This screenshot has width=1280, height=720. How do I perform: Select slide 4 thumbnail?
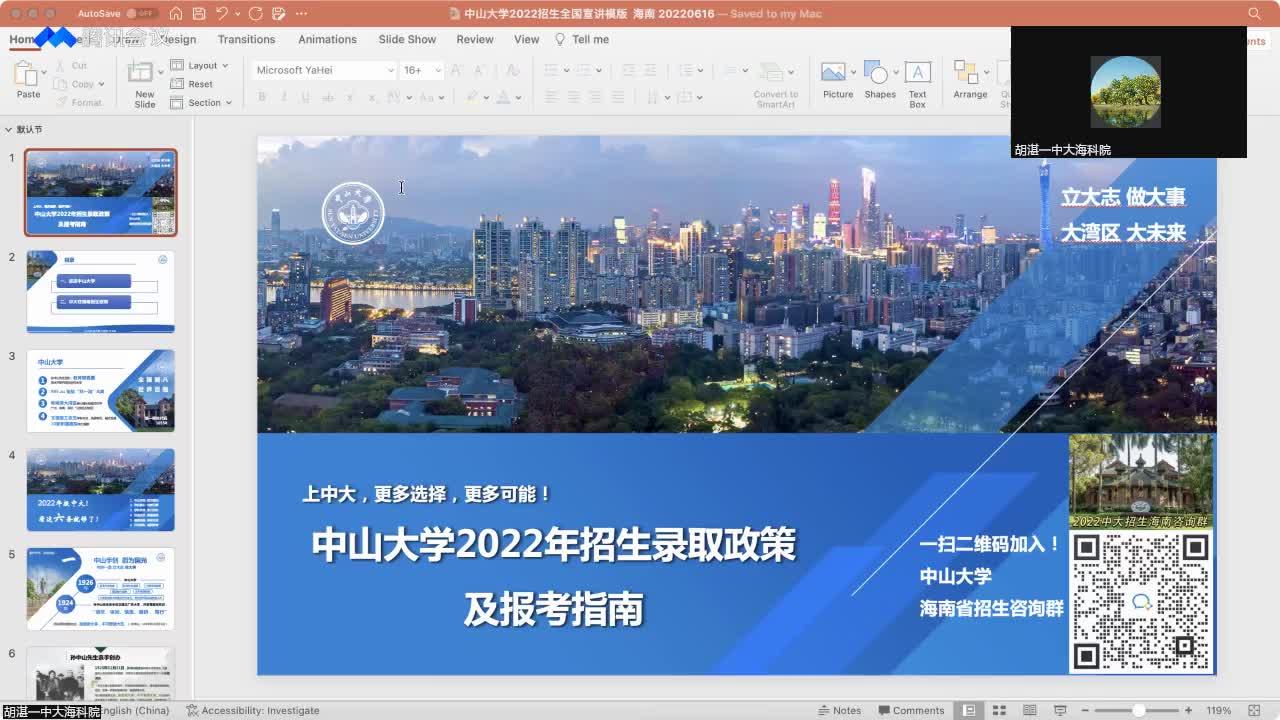pos(101,489)
